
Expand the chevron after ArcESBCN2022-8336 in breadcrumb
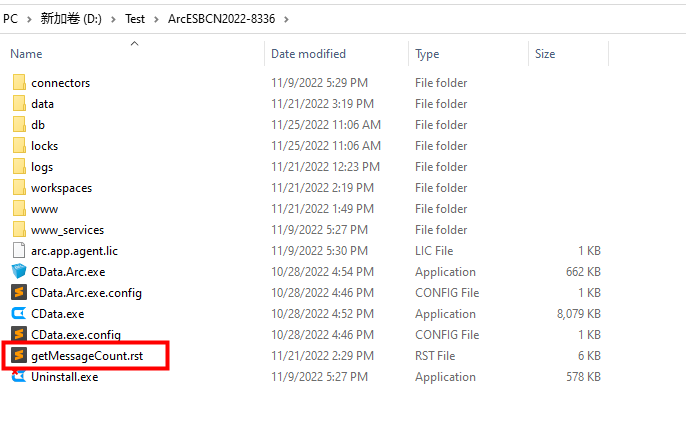286,19
